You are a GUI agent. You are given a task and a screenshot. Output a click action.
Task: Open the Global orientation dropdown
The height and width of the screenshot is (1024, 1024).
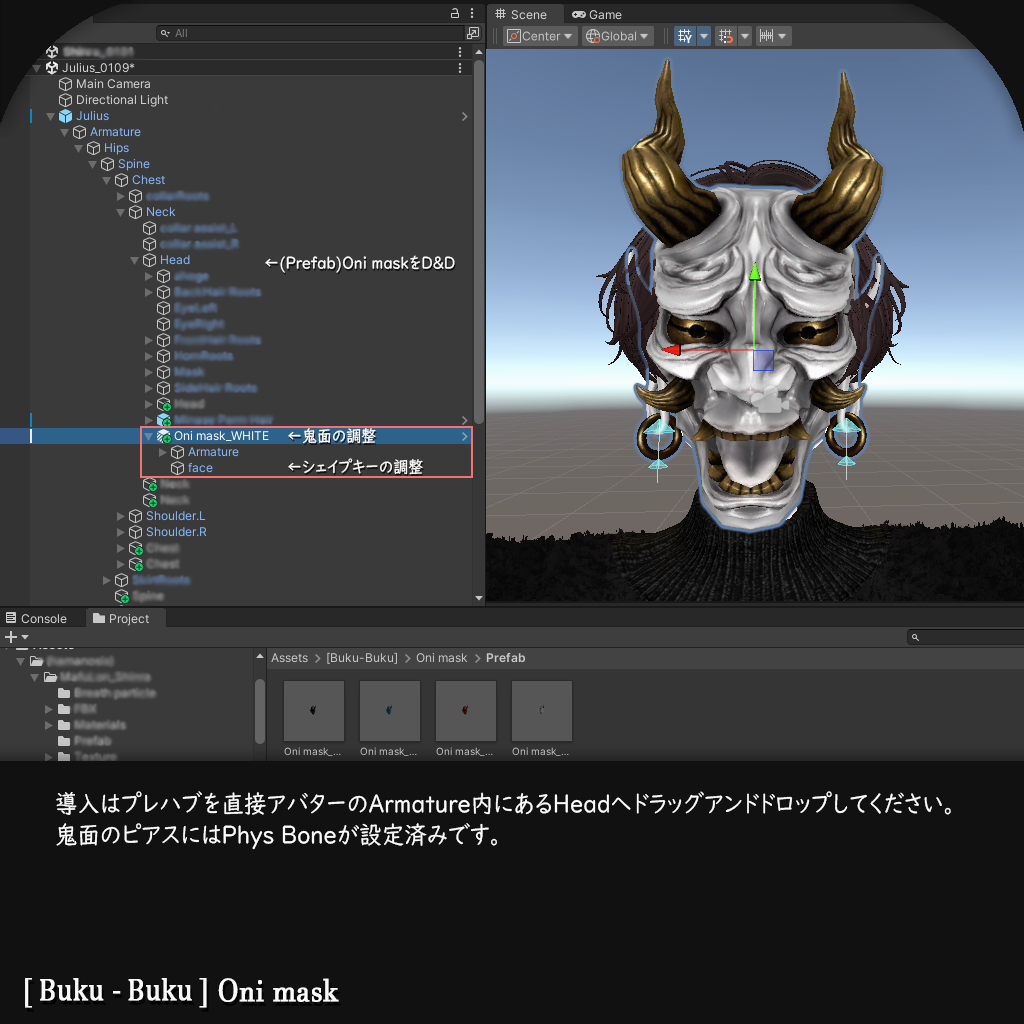pos(617,36)
